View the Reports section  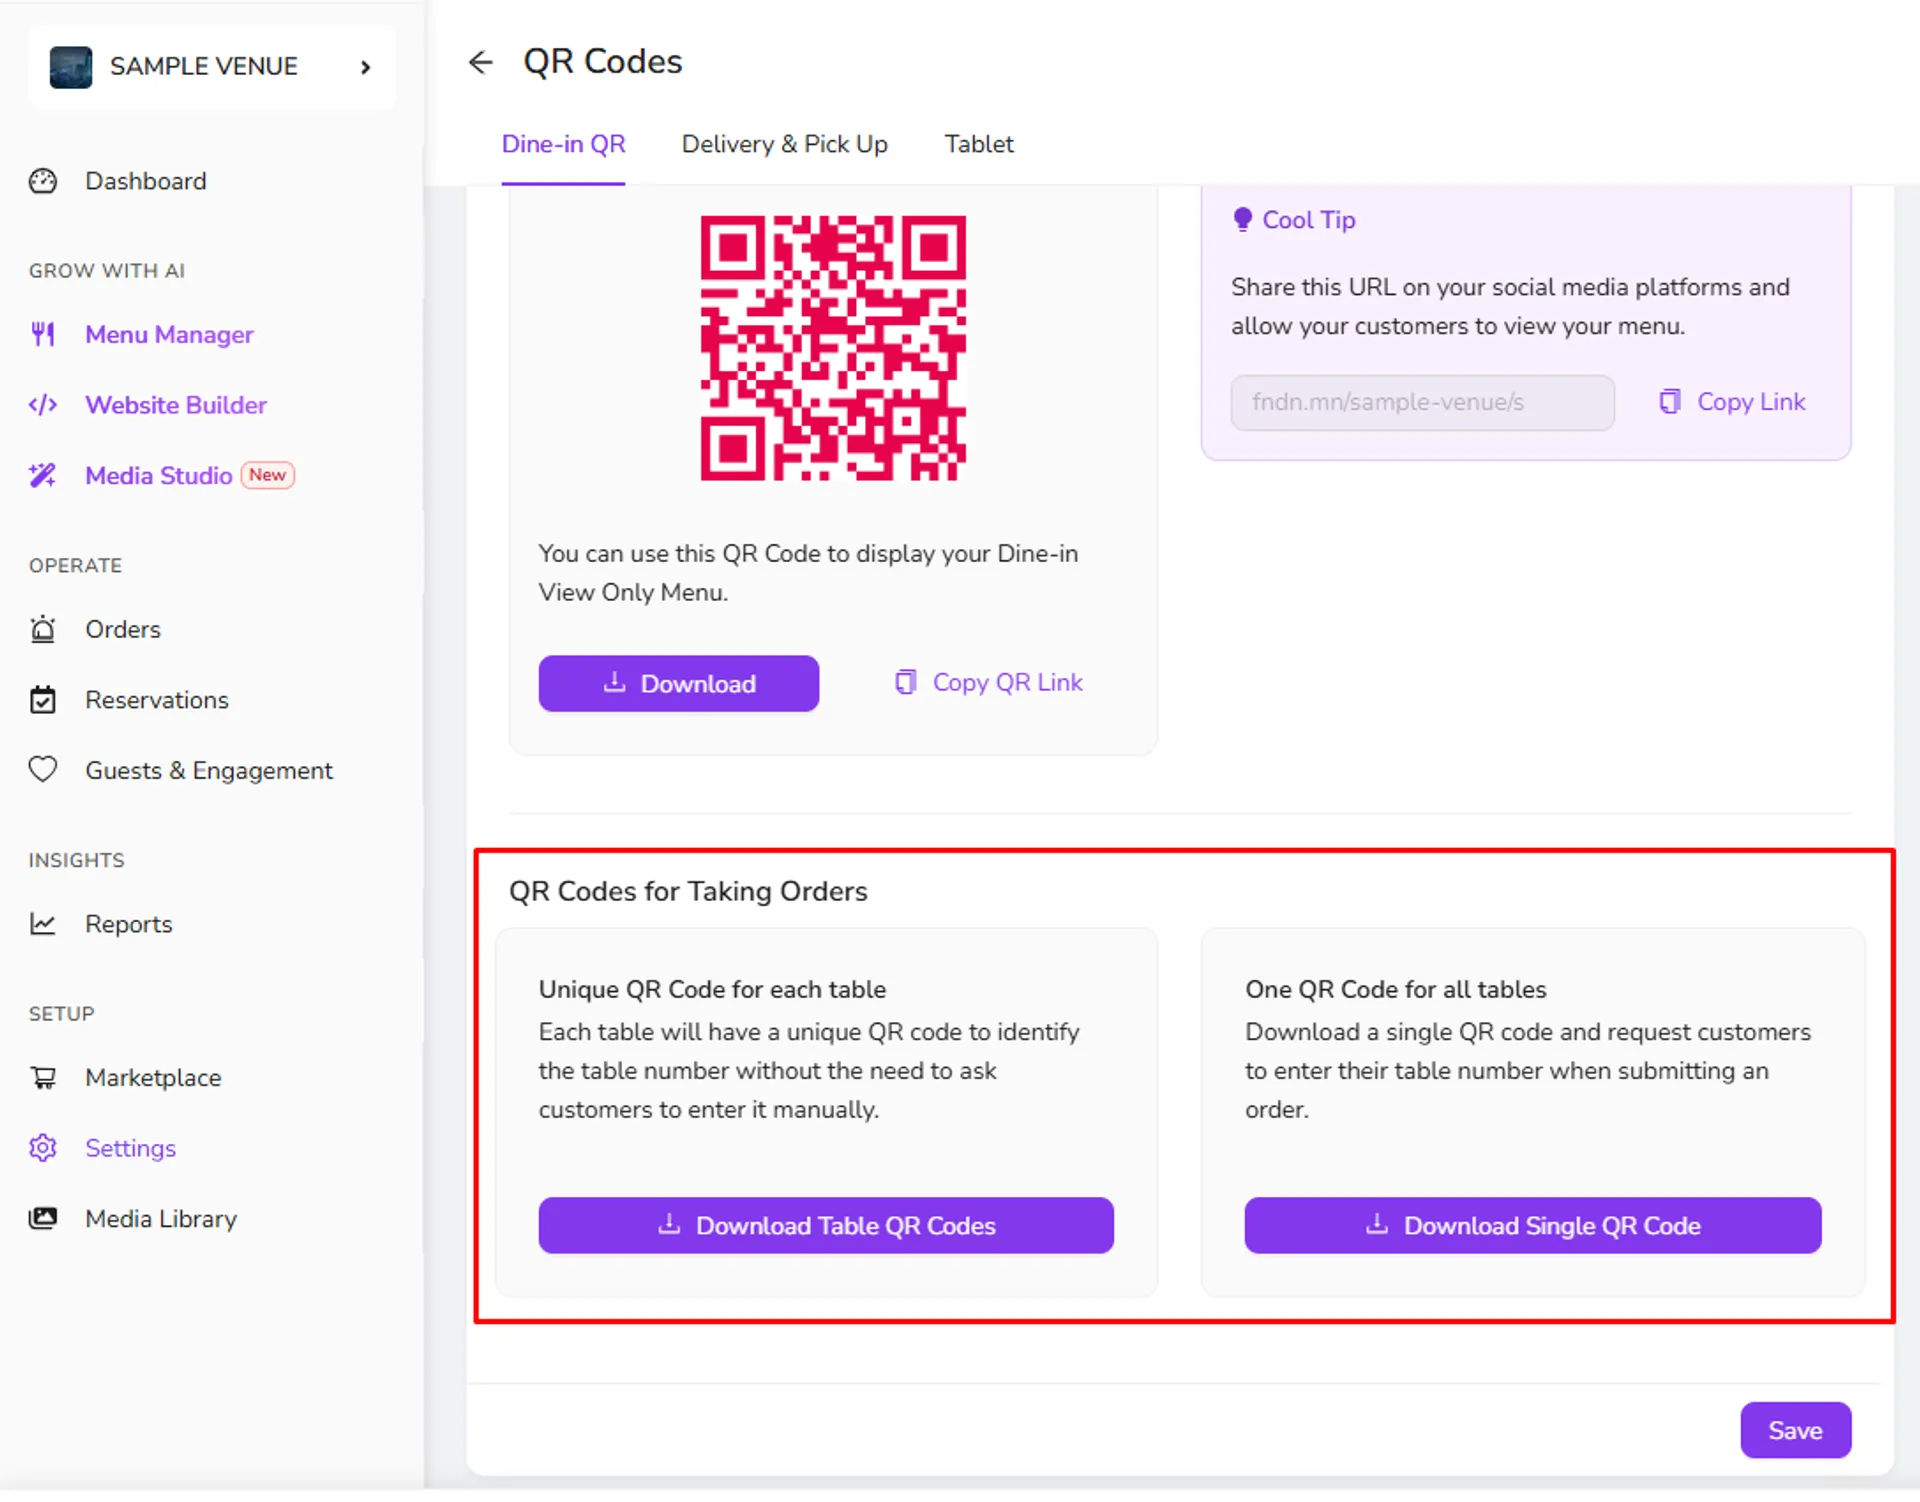[128, 924]
